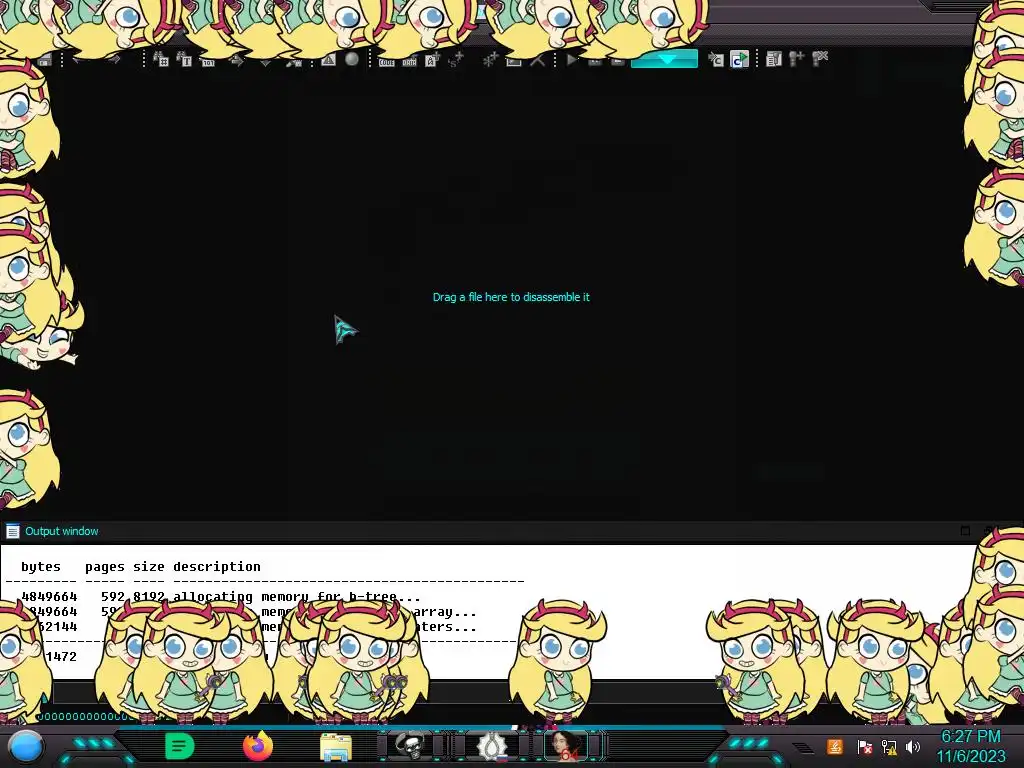Click the Save database toolbar icon
This screenshot has height=768, width=1024.
click(x=44, y=61)
